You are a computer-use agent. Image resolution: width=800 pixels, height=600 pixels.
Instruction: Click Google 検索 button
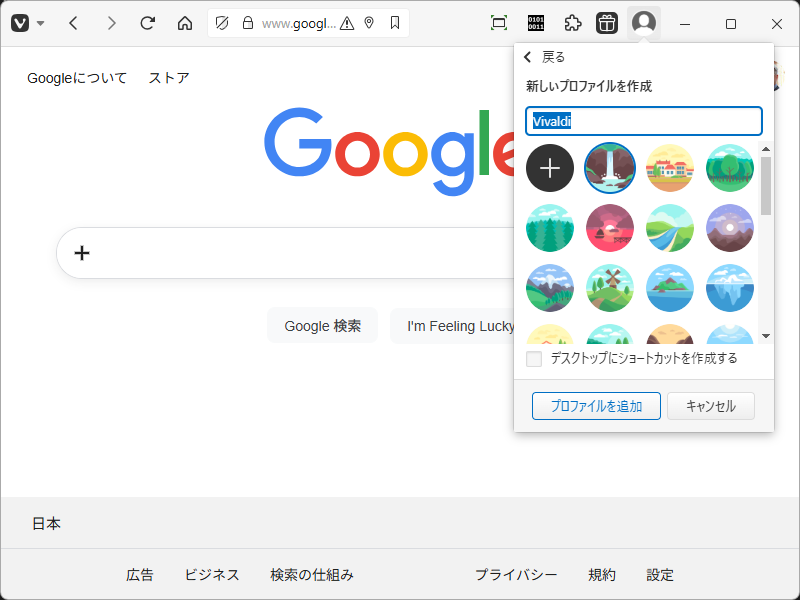click(322, 326)
